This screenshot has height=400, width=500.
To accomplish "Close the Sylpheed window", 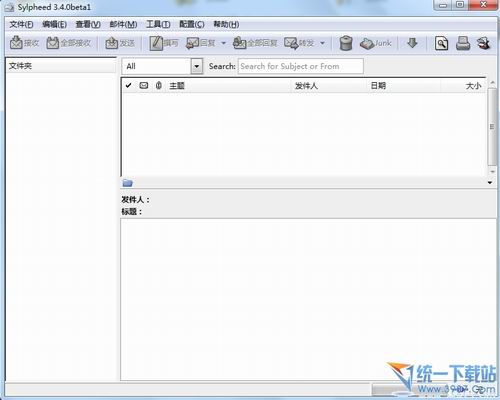I will (483, 5).
